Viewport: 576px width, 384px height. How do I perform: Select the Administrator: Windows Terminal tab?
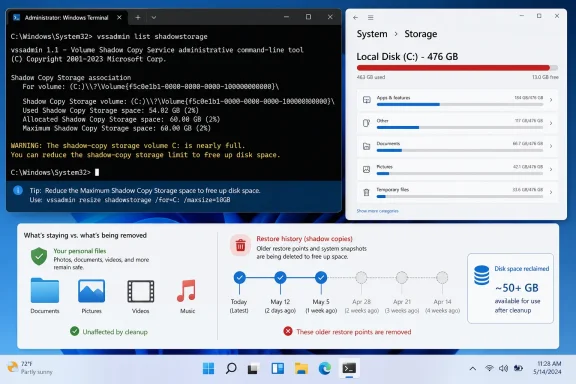click(68, 18)
